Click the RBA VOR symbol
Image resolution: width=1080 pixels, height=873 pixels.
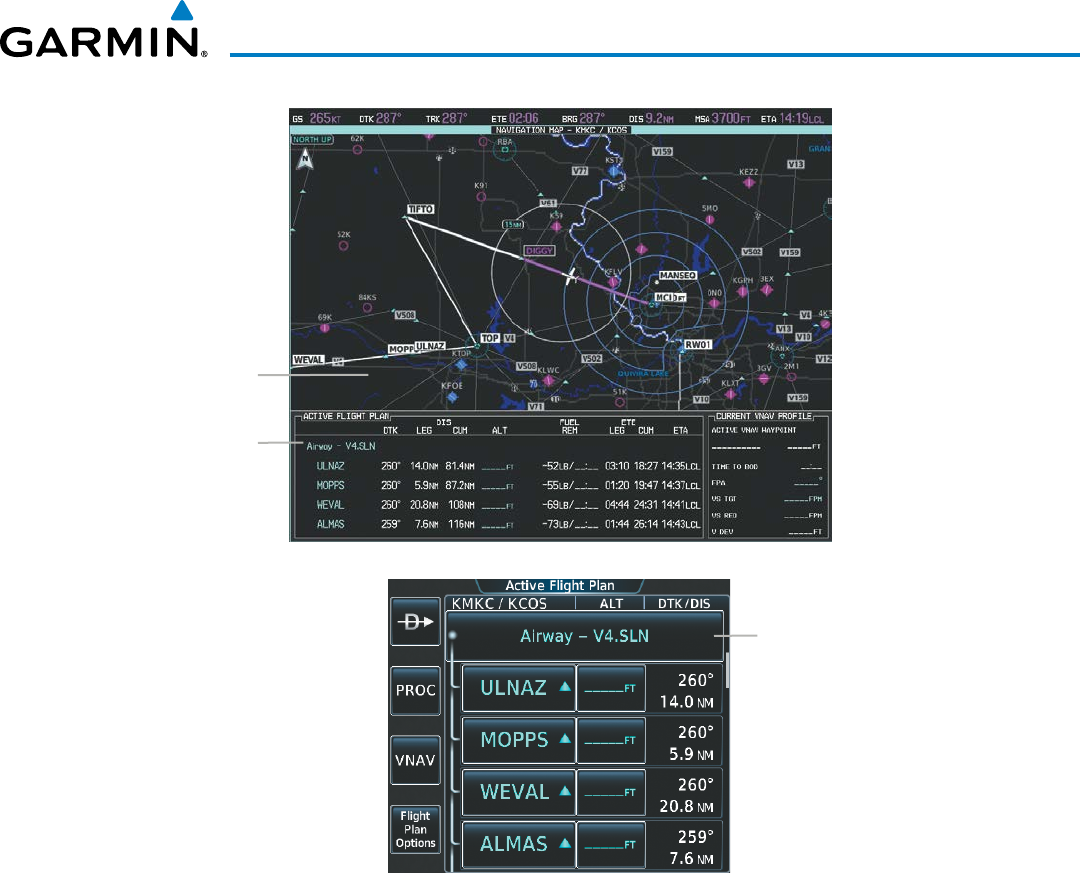pyautogui.click(x=505, y=150)
